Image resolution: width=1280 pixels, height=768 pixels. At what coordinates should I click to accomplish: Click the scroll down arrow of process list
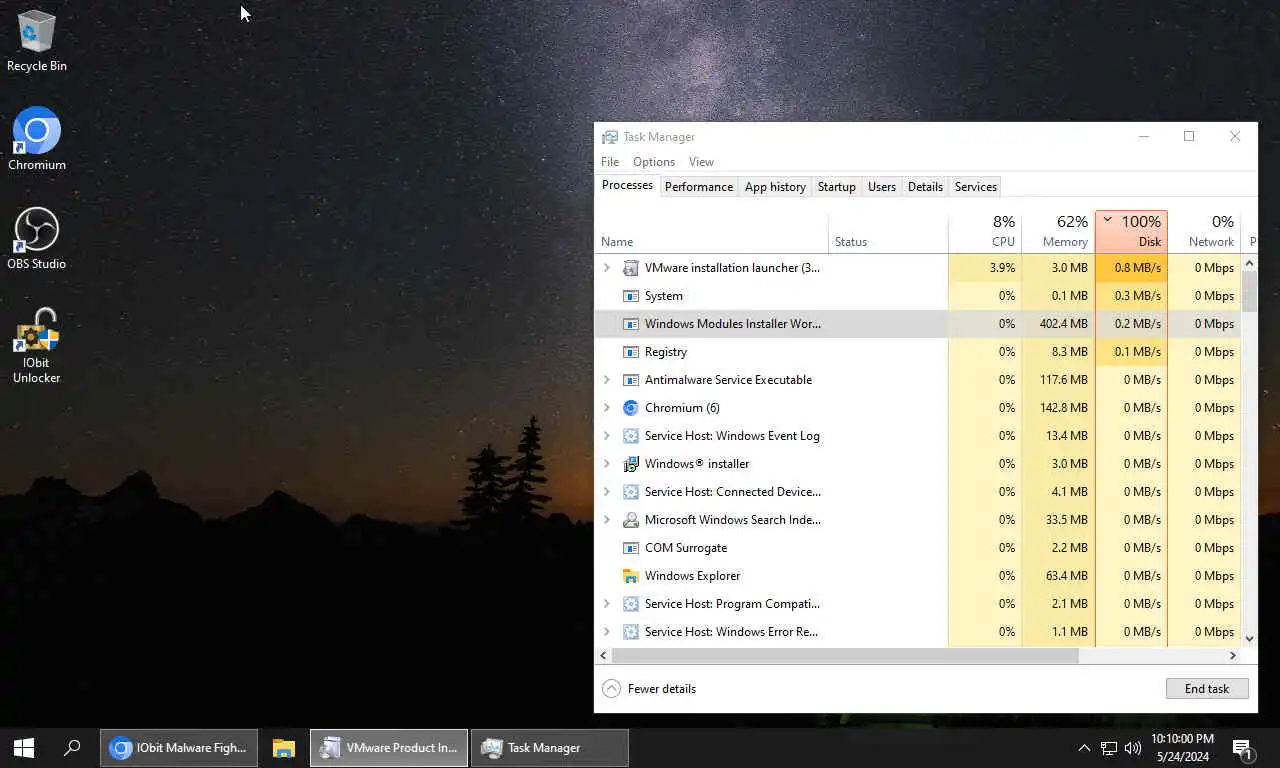coord(1249,638)
